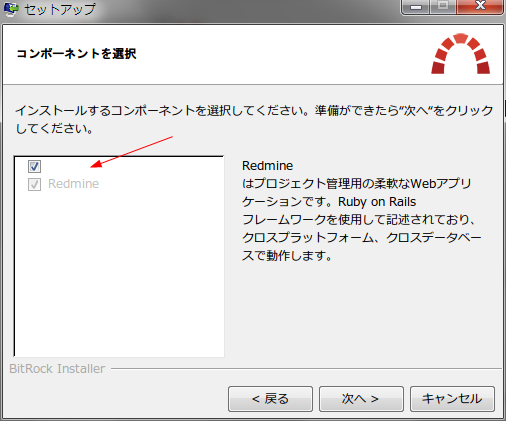Toggle the greyed Redmine component checkbox
Screen dimensions: 506x421
[x=34, y=184]
